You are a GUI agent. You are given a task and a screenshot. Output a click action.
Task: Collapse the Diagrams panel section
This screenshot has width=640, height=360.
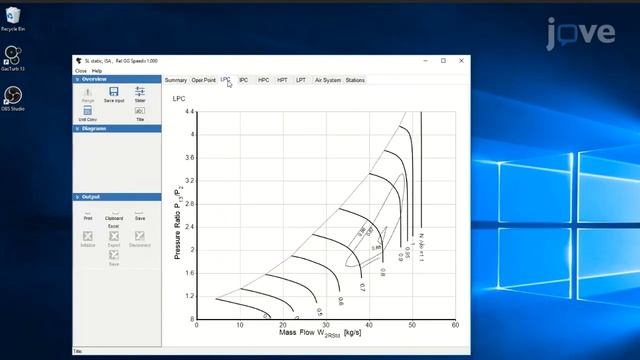click(x=77, y=129)
